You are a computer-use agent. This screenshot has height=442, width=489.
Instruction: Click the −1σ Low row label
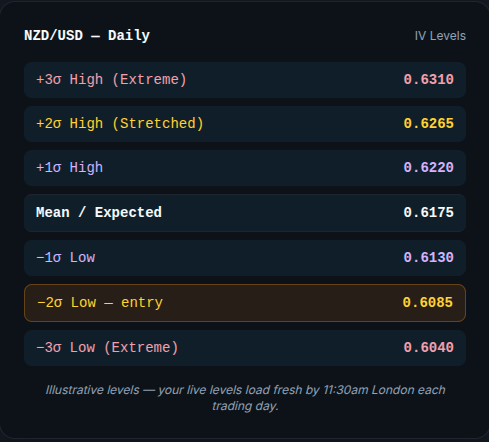pos(65,258)
